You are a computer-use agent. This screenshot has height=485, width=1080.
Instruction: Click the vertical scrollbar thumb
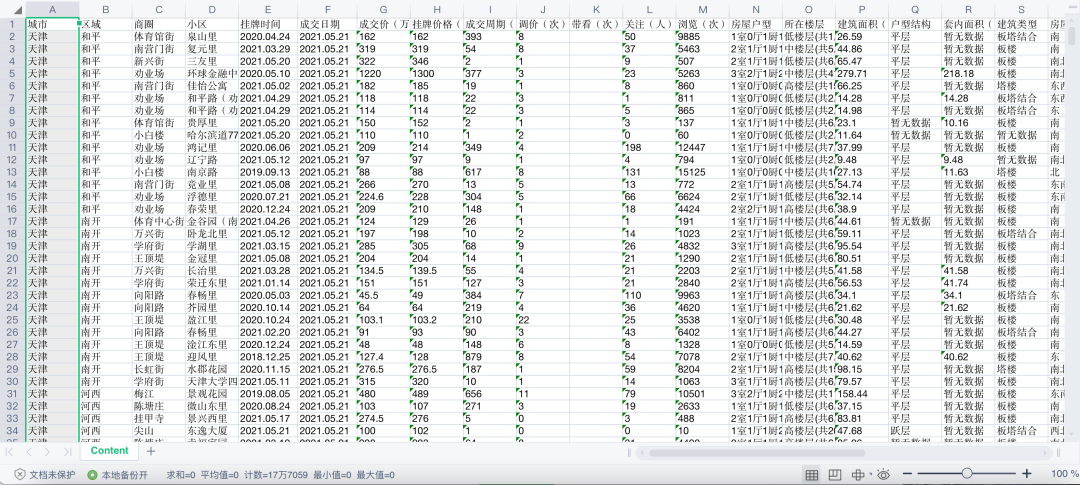pyautogui.click(x=1074, y=35)
